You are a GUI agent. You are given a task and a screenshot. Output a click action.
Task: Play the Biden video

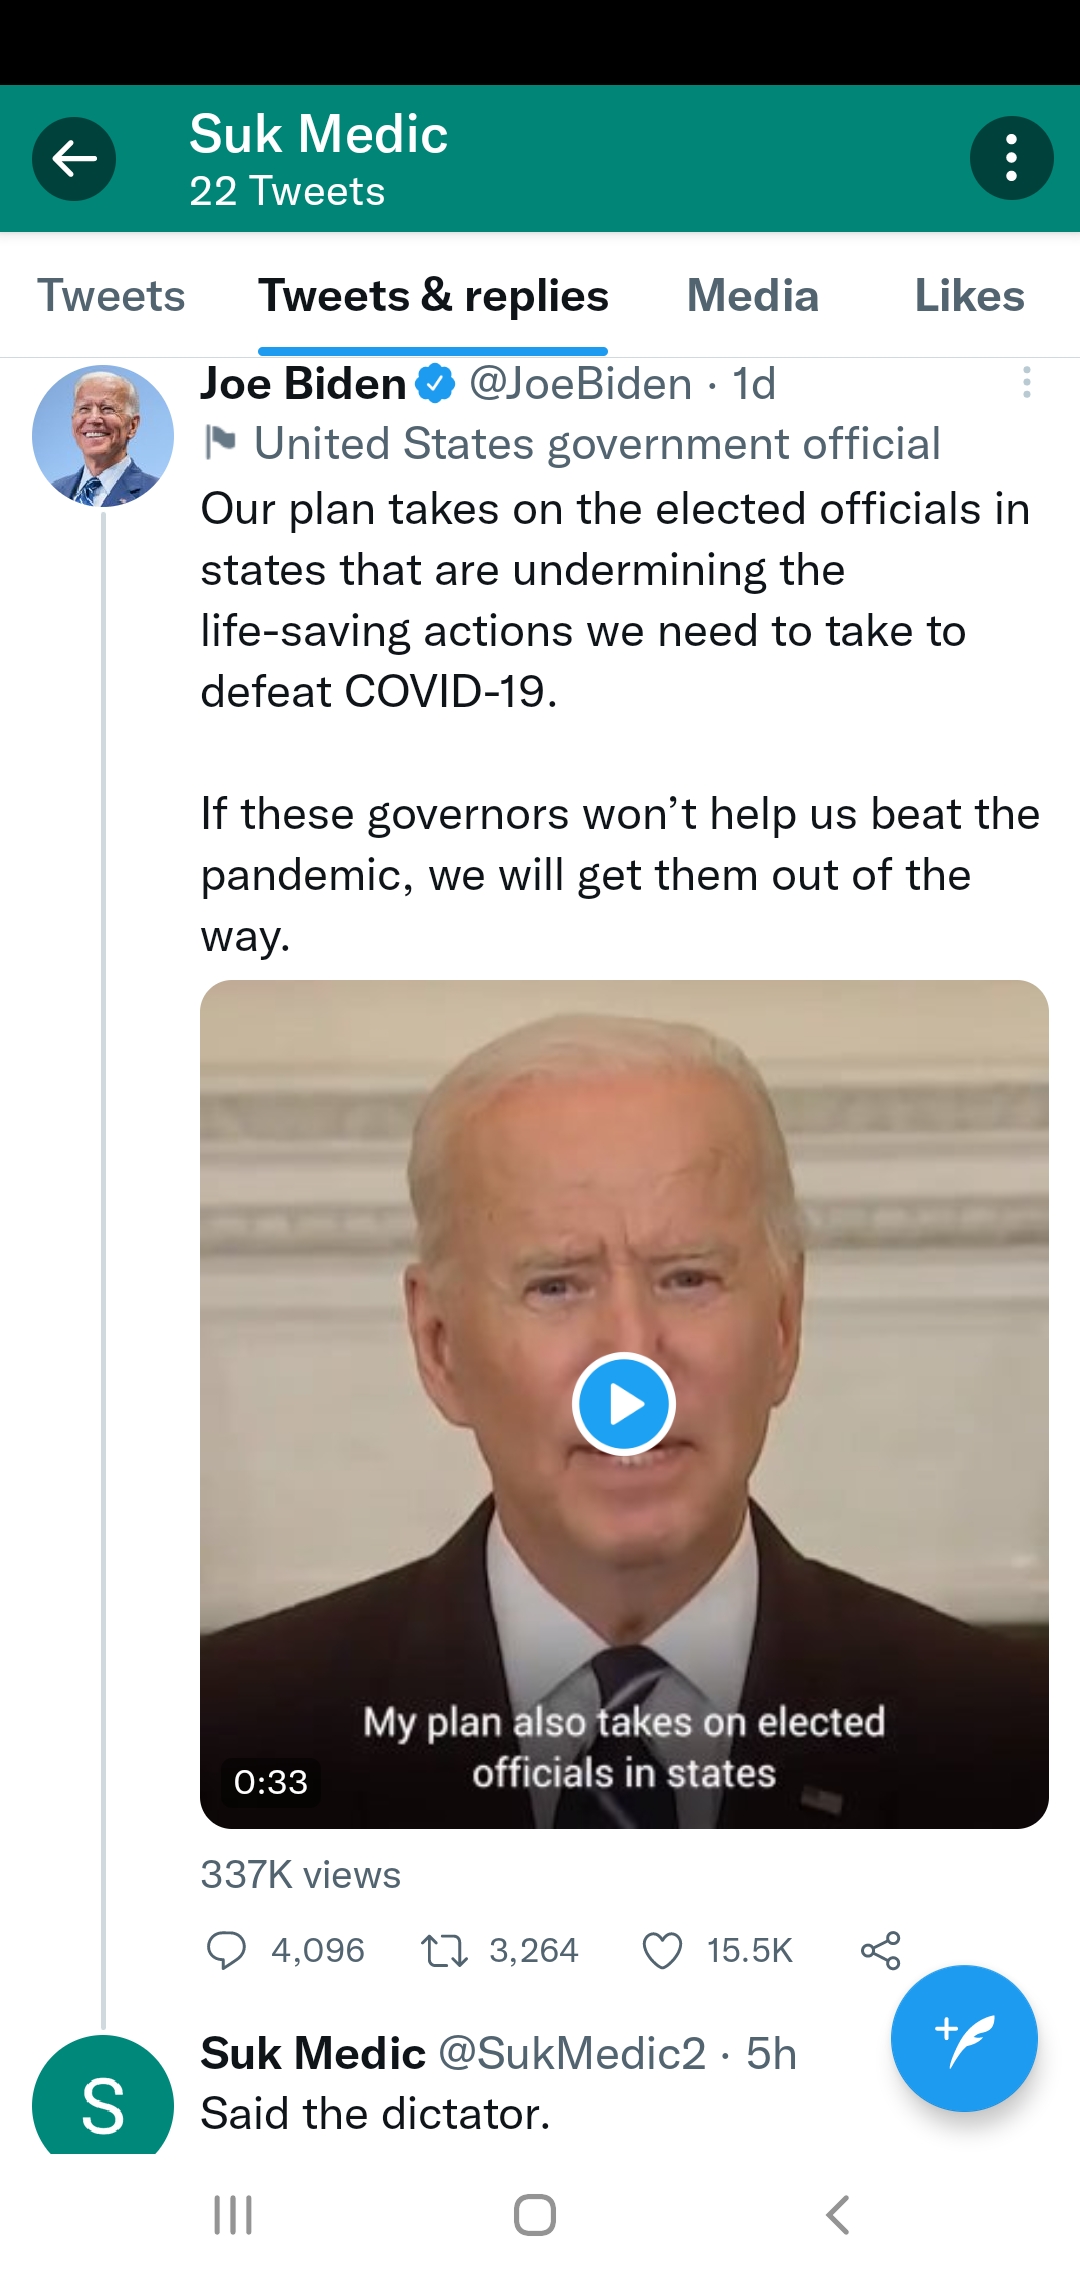pos(624,1404)
